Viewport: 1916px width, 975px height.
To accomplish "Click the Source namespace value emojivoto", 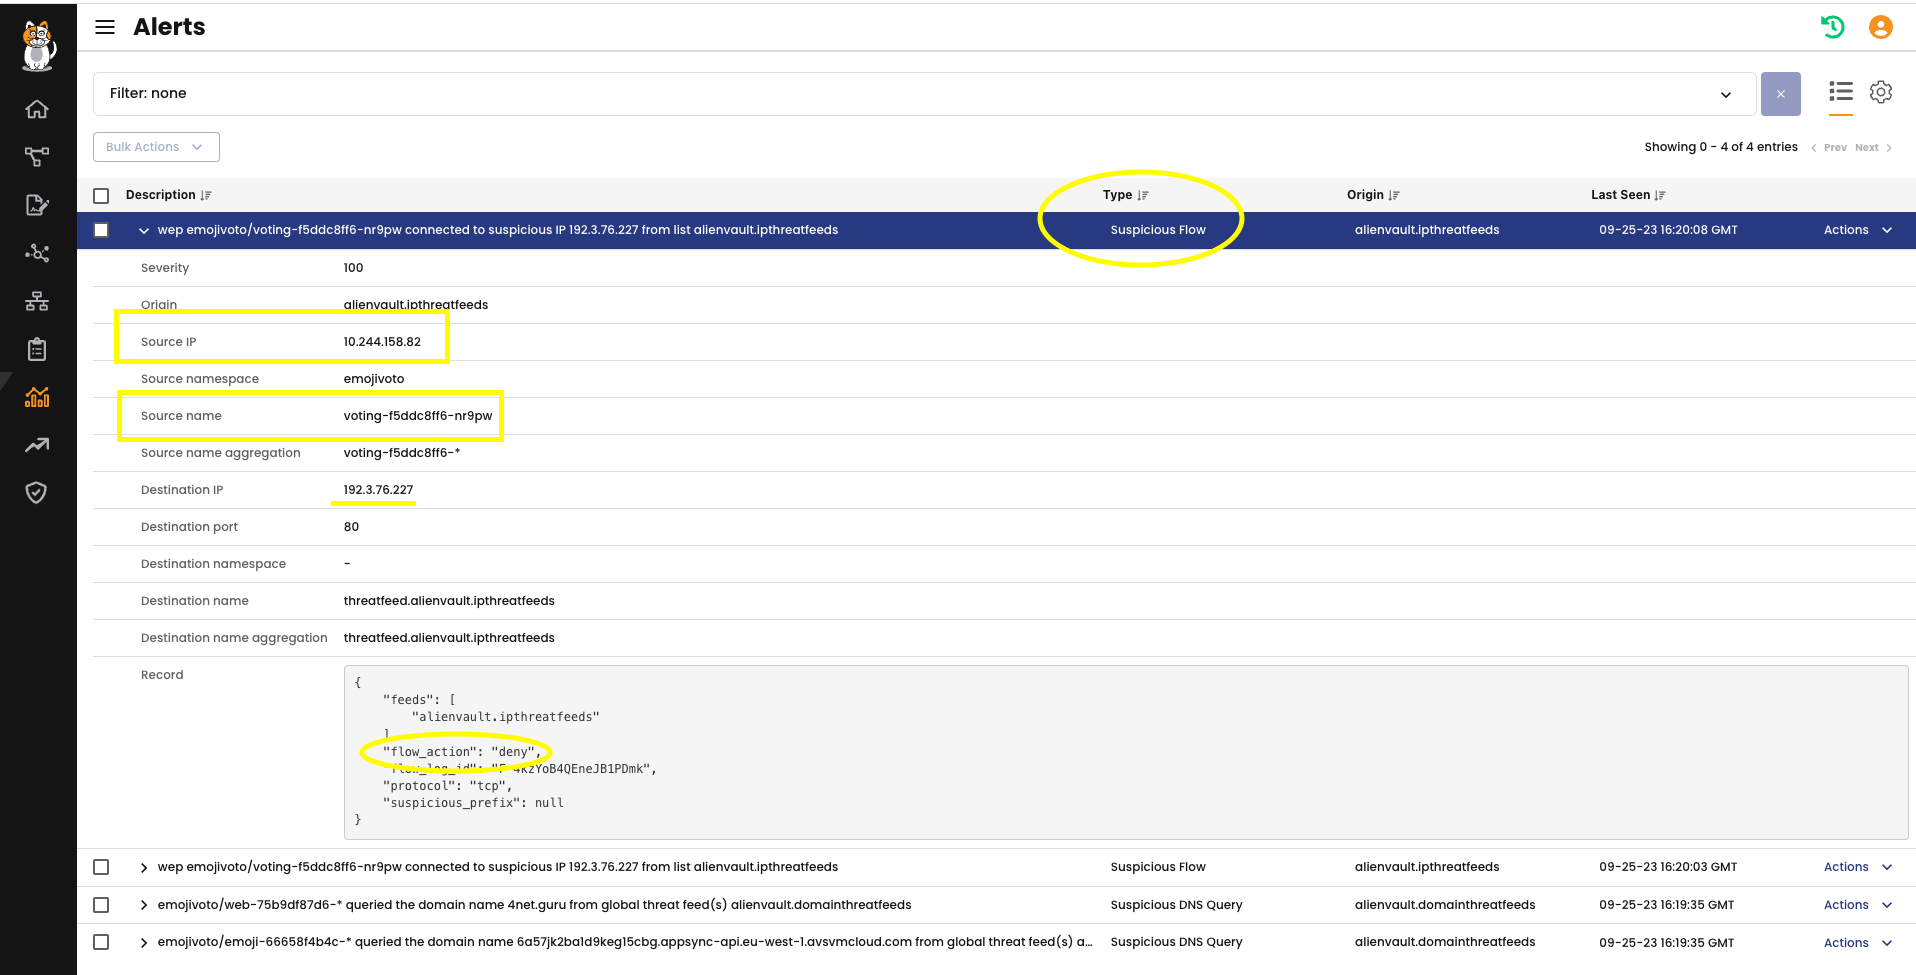I will (374, 379).
